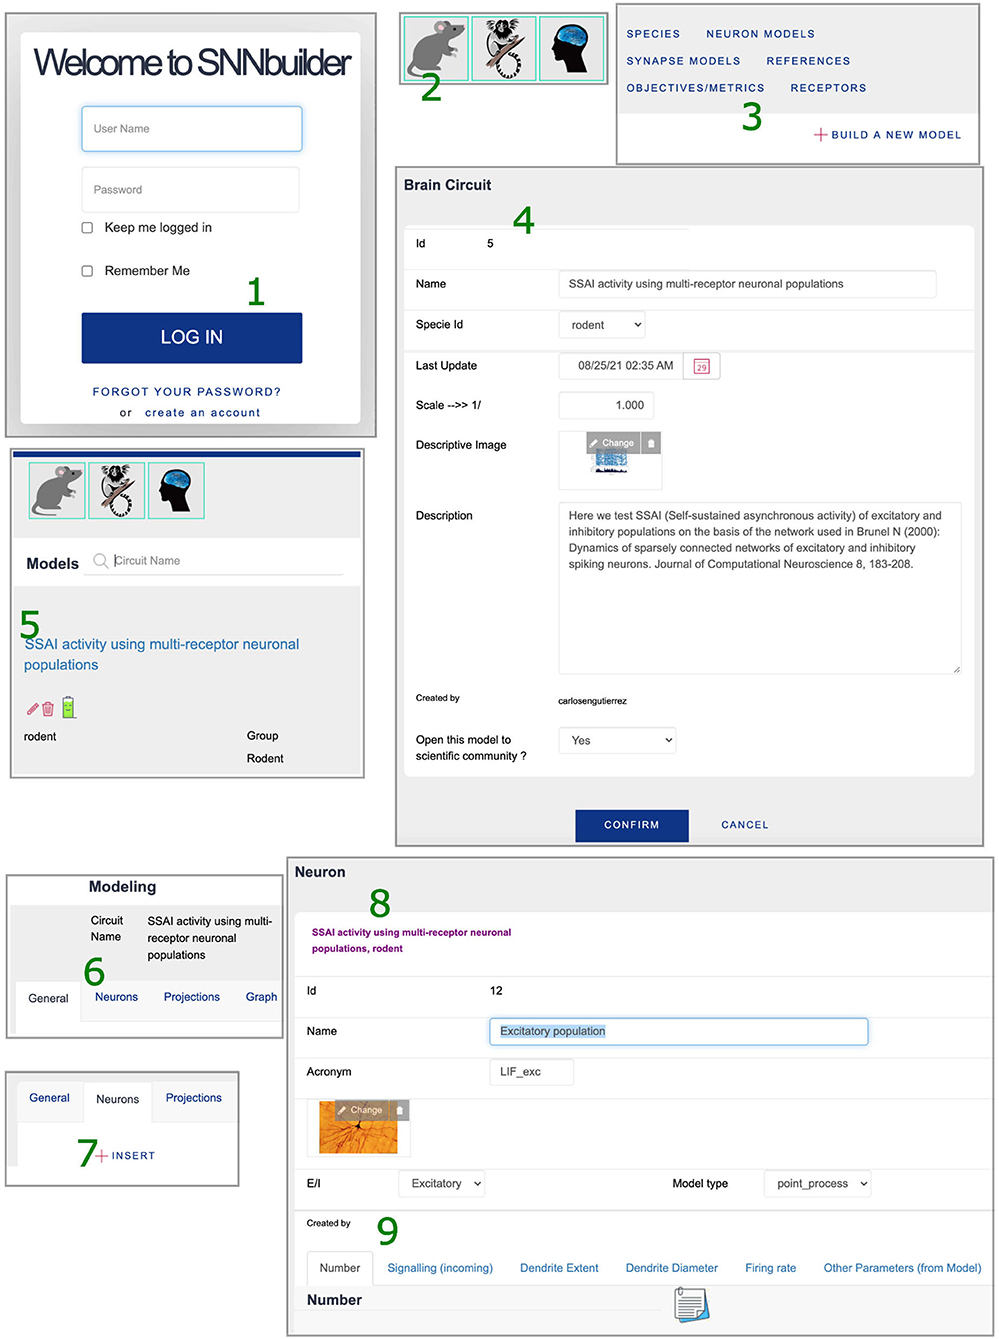Click the BUILD A NEW MODEL link
The height and width of the screenshot is (1339, 999).
click(896, 135)
